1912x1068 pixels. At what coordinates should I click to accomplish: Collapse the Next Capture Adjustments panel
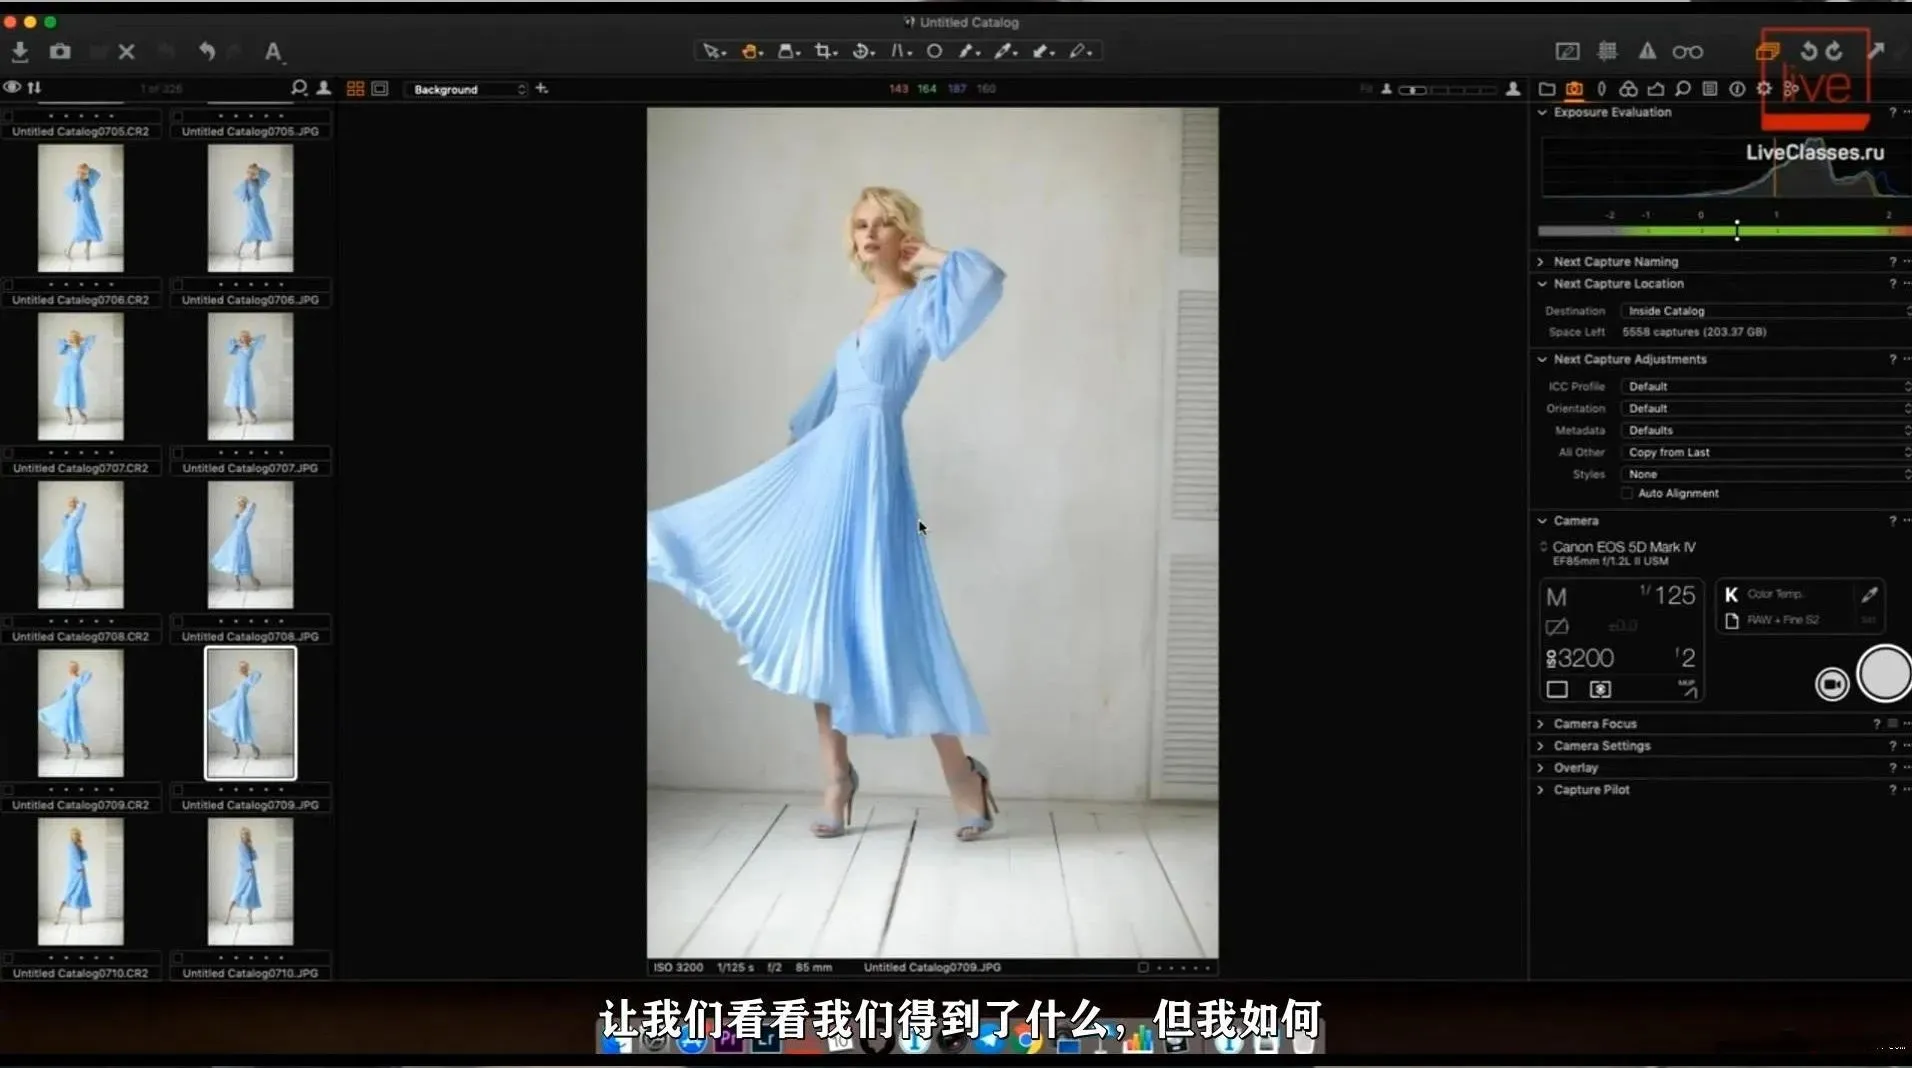tap(1542, 359)
